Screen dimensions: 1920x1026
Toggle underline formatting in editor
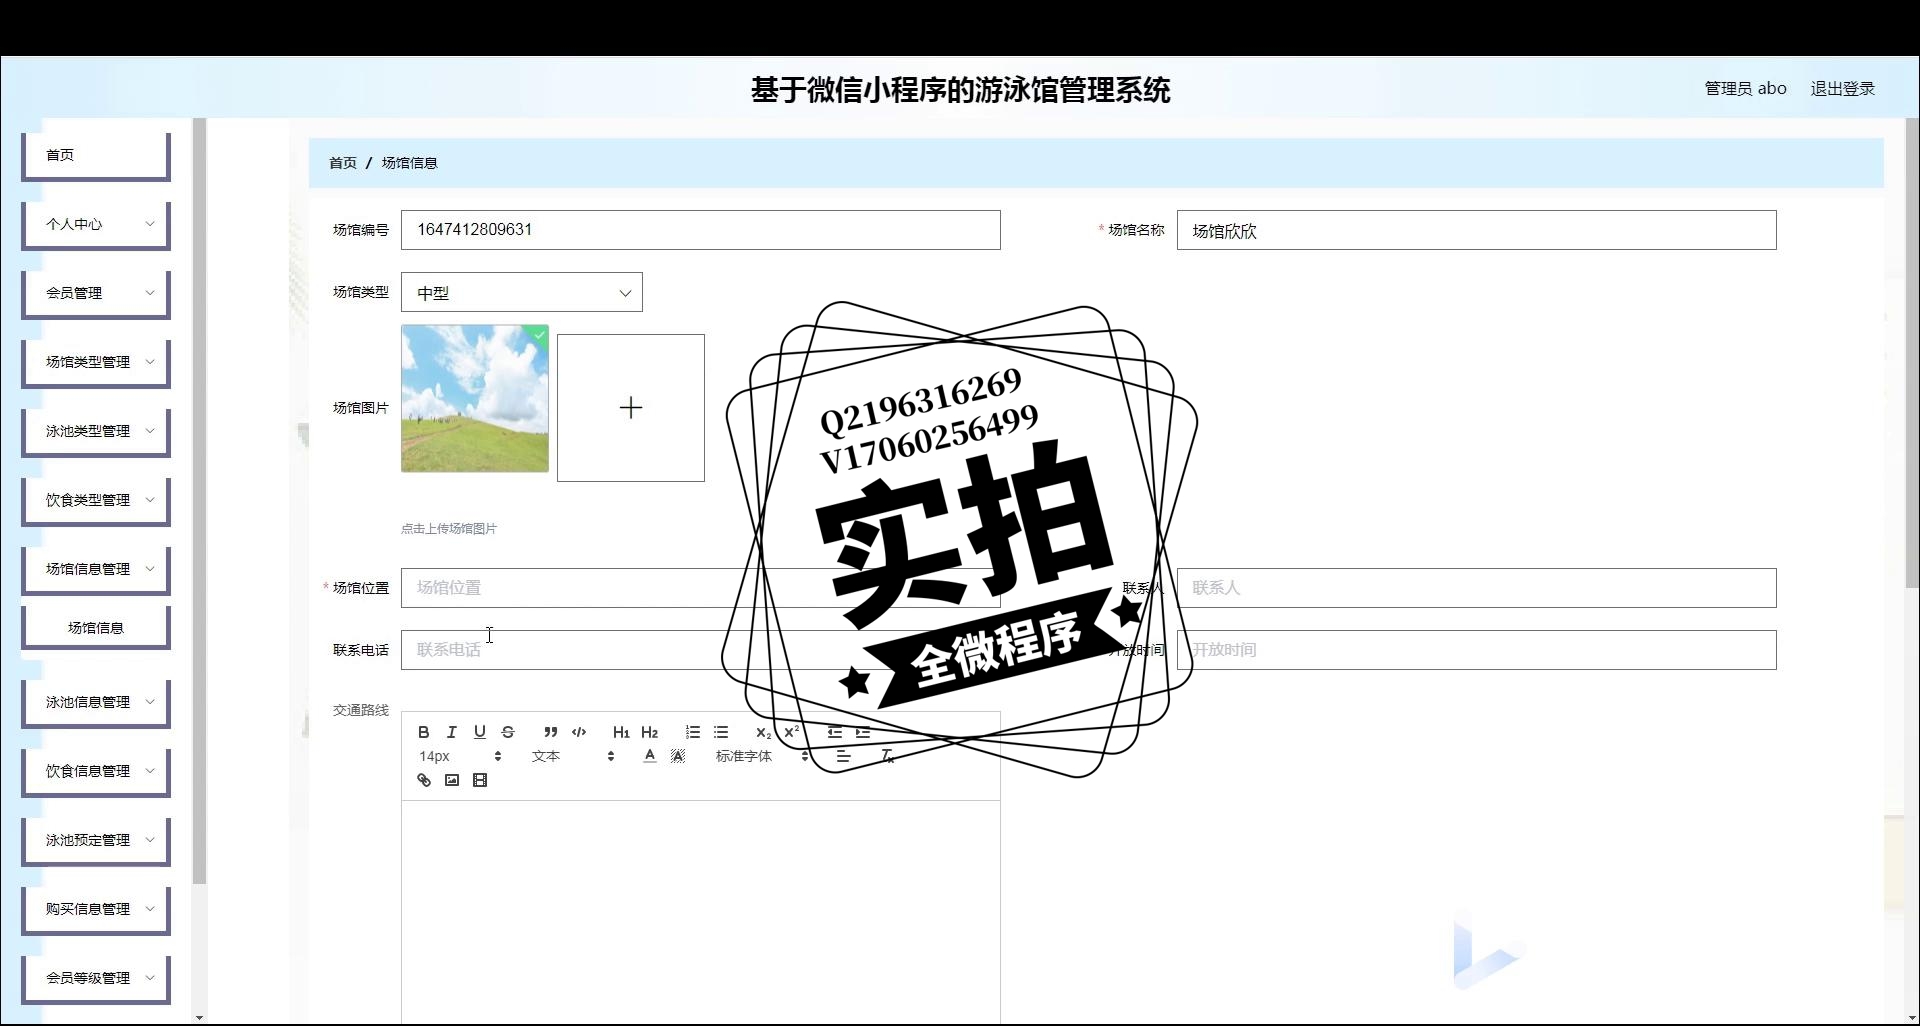[480, 732]
